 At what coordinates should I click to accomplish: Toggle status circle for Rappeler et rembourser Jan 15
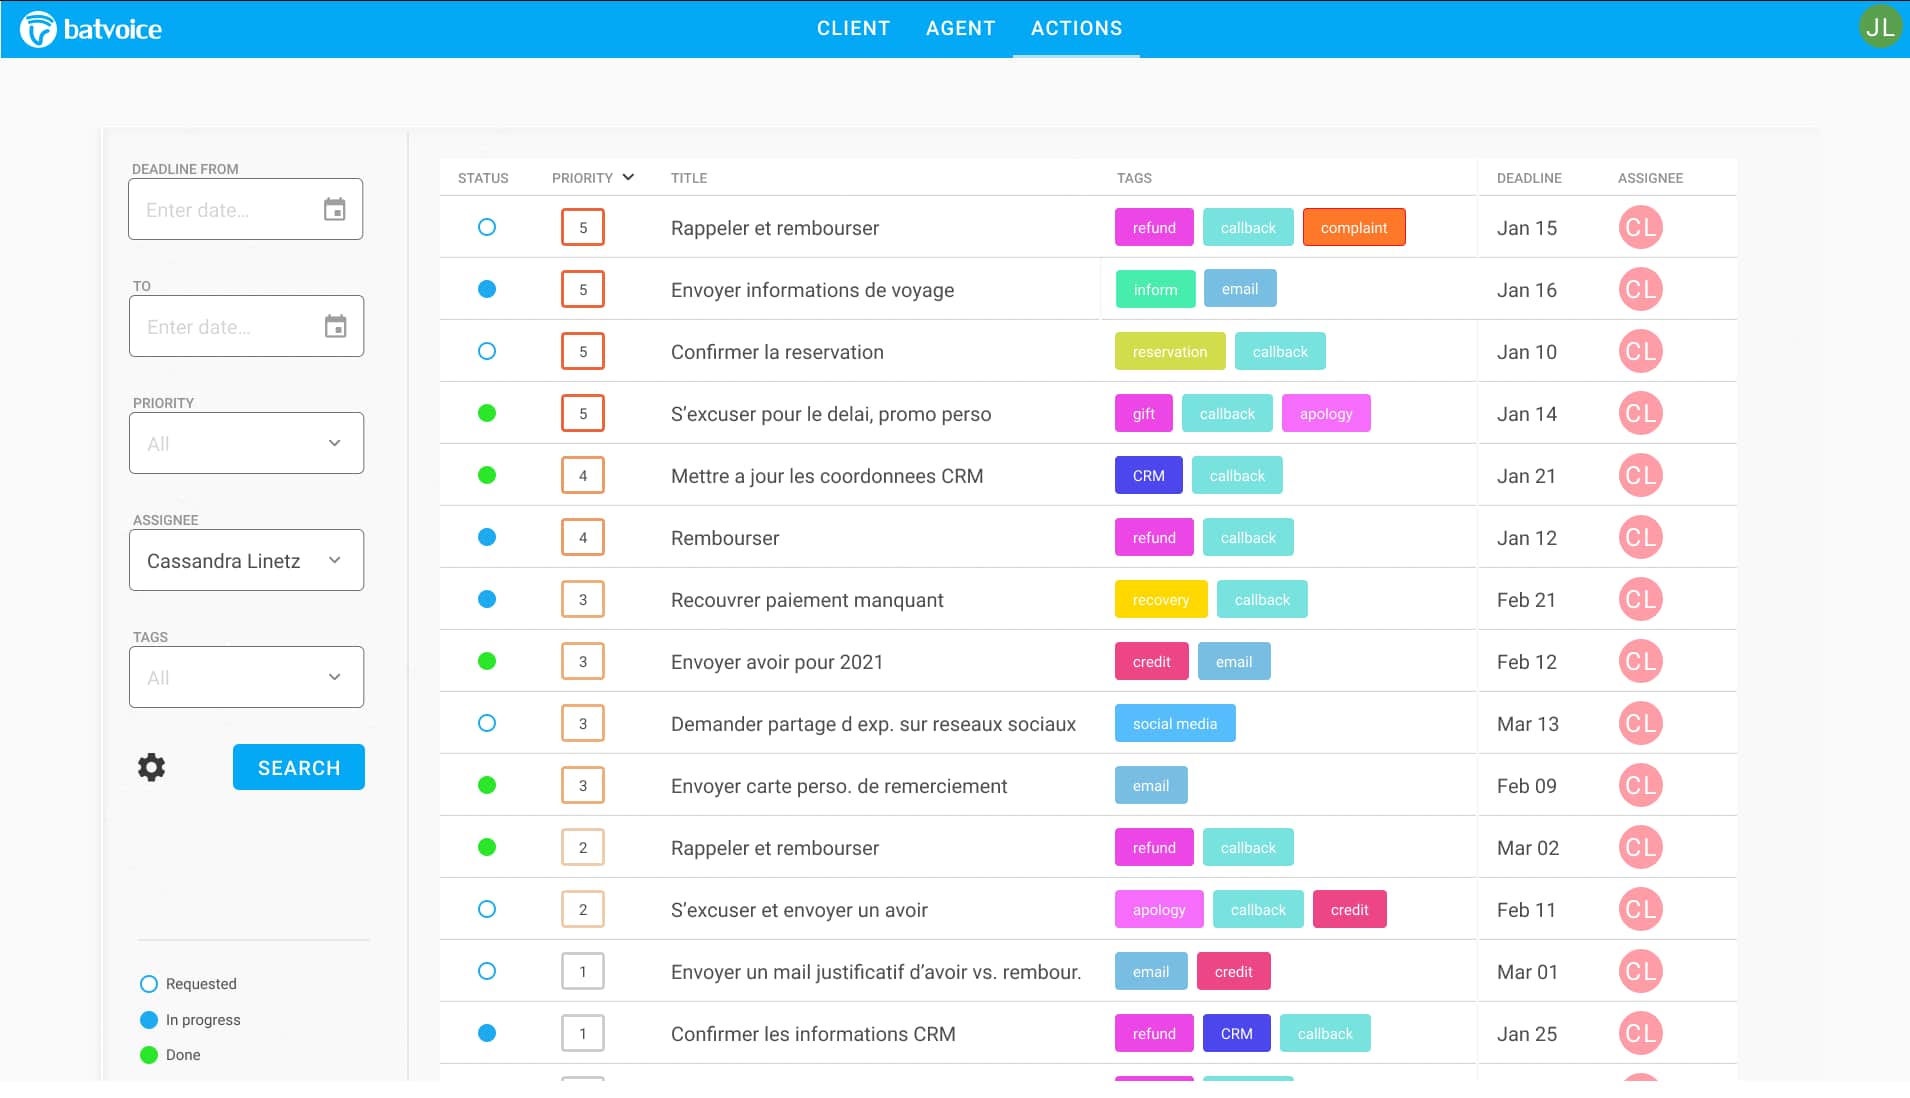(x=487, y=228)
